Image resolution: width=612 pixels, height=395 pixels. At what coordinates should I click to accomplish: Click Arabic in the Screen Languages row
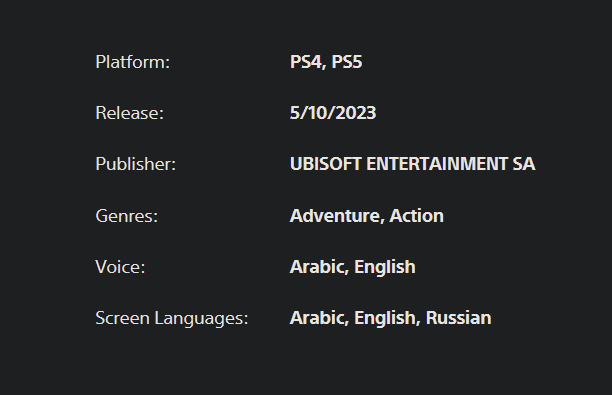tap(317, 318)
